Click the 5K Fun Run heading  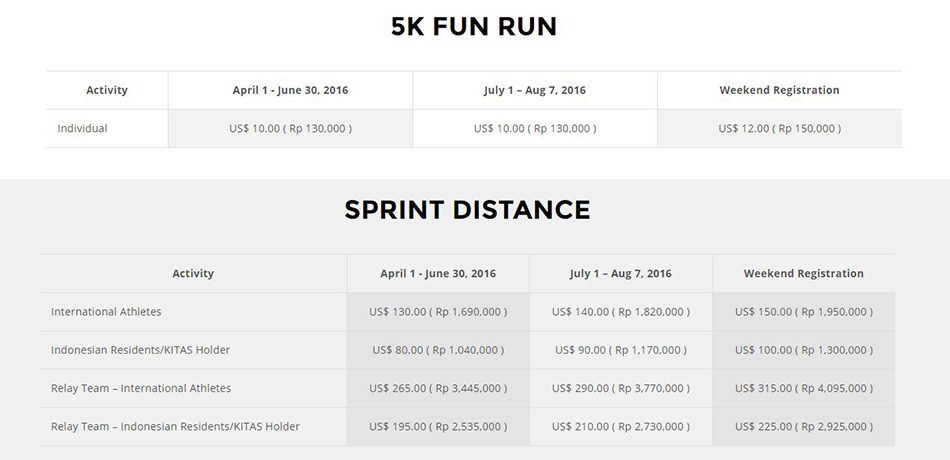[474, 27]
